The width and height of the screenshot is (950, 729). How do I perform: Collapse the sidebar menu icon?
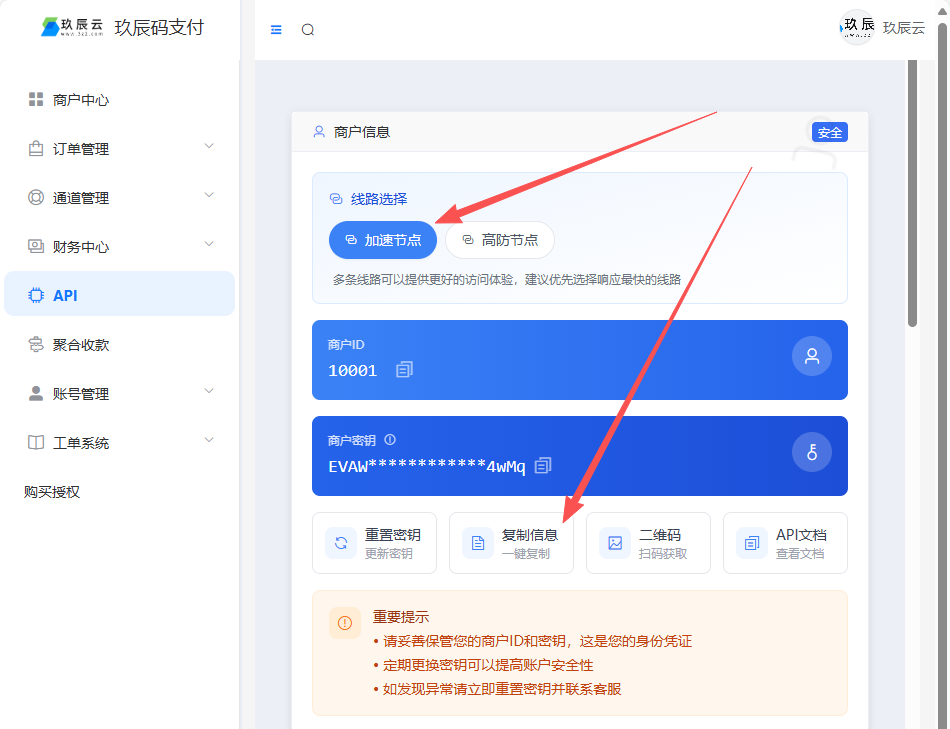click(277, 30)
